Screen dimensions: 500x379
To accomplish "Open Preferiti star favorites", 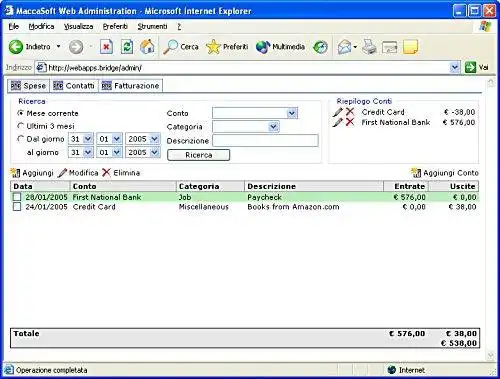I will [x=227, y=47].
